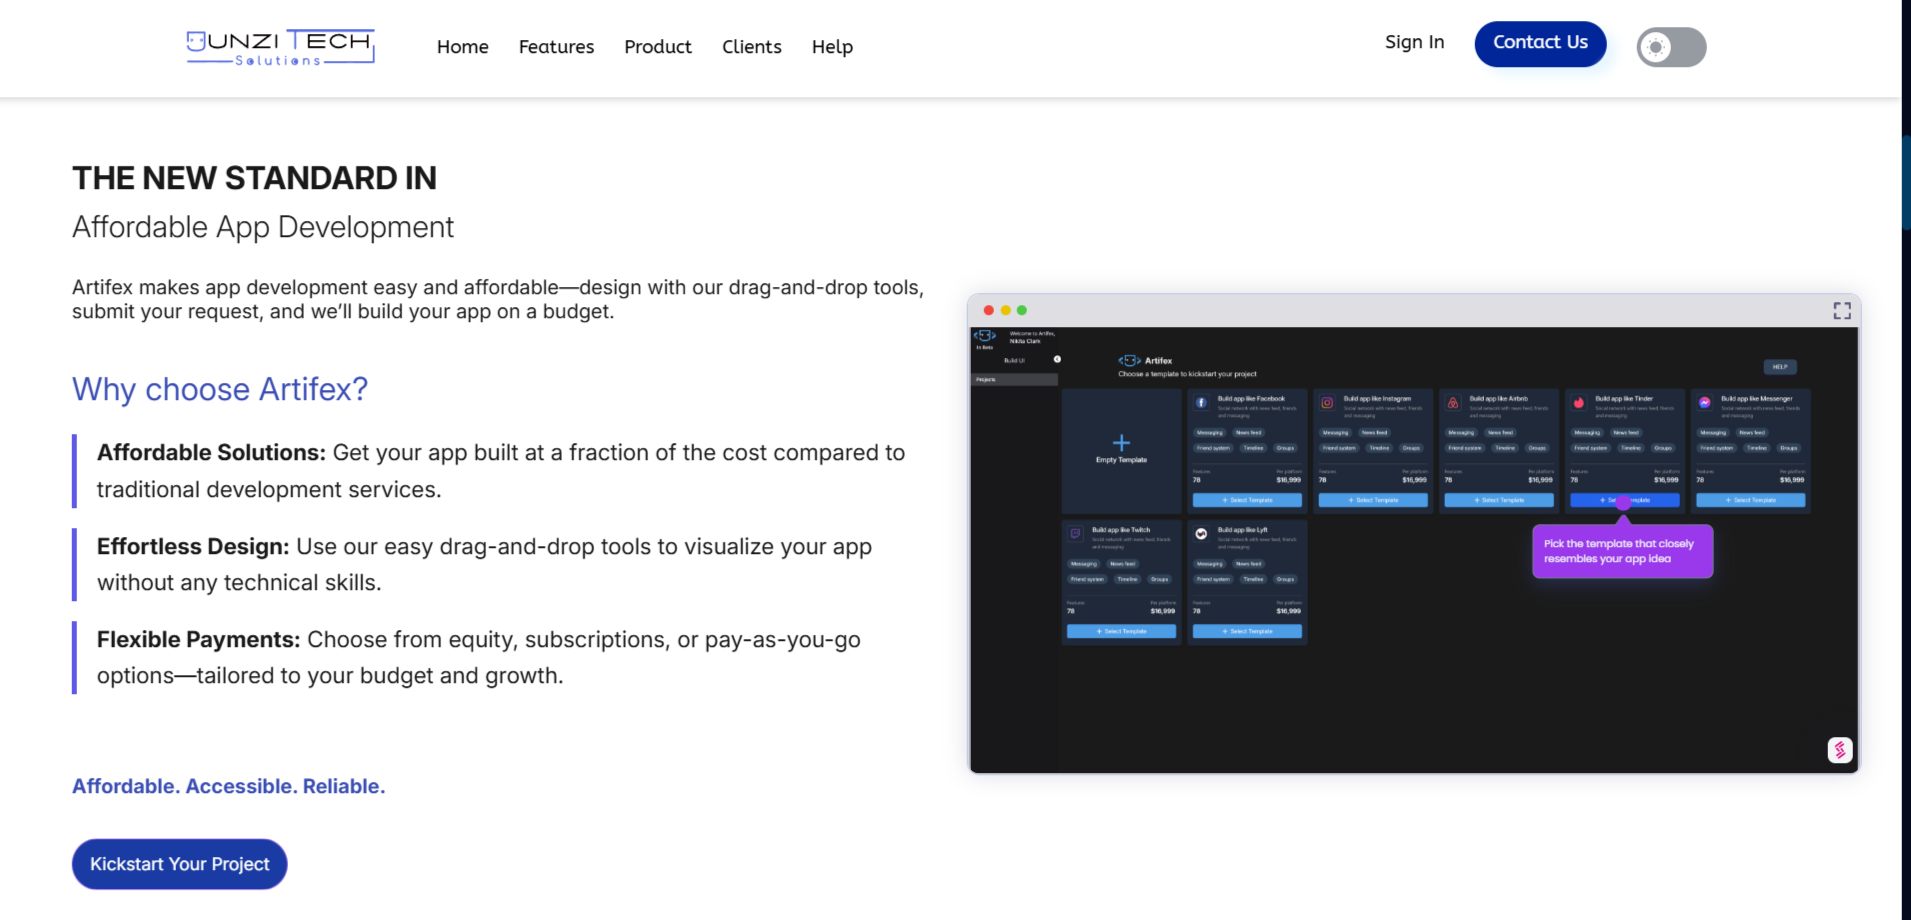Click Select Template under the Lyft card
The width and height of the screenshot is (1911, 920).
coord(1247,631)
